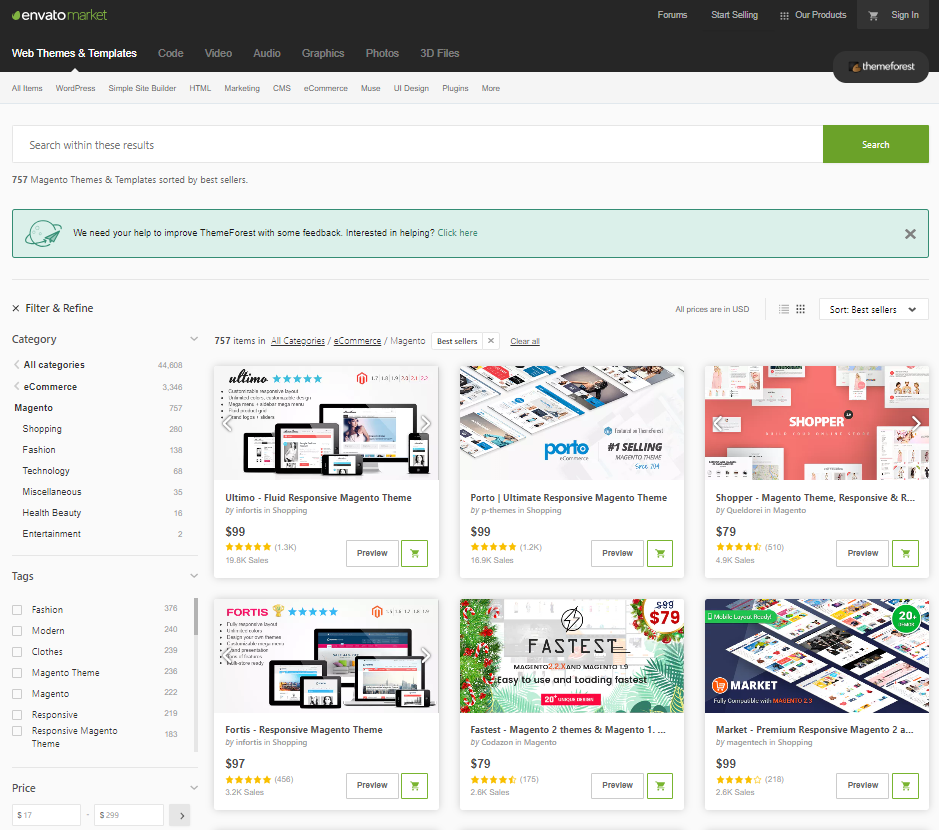Add Porto theme to cart
The height and width of the screenshot is (830, 939).
click(659, 553)
